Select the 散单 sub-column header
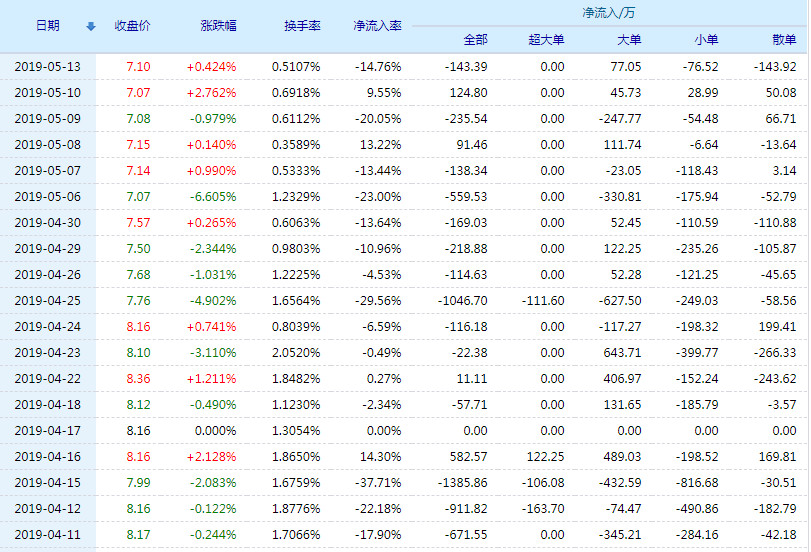 pyautogui.click(x=784, y=40)
